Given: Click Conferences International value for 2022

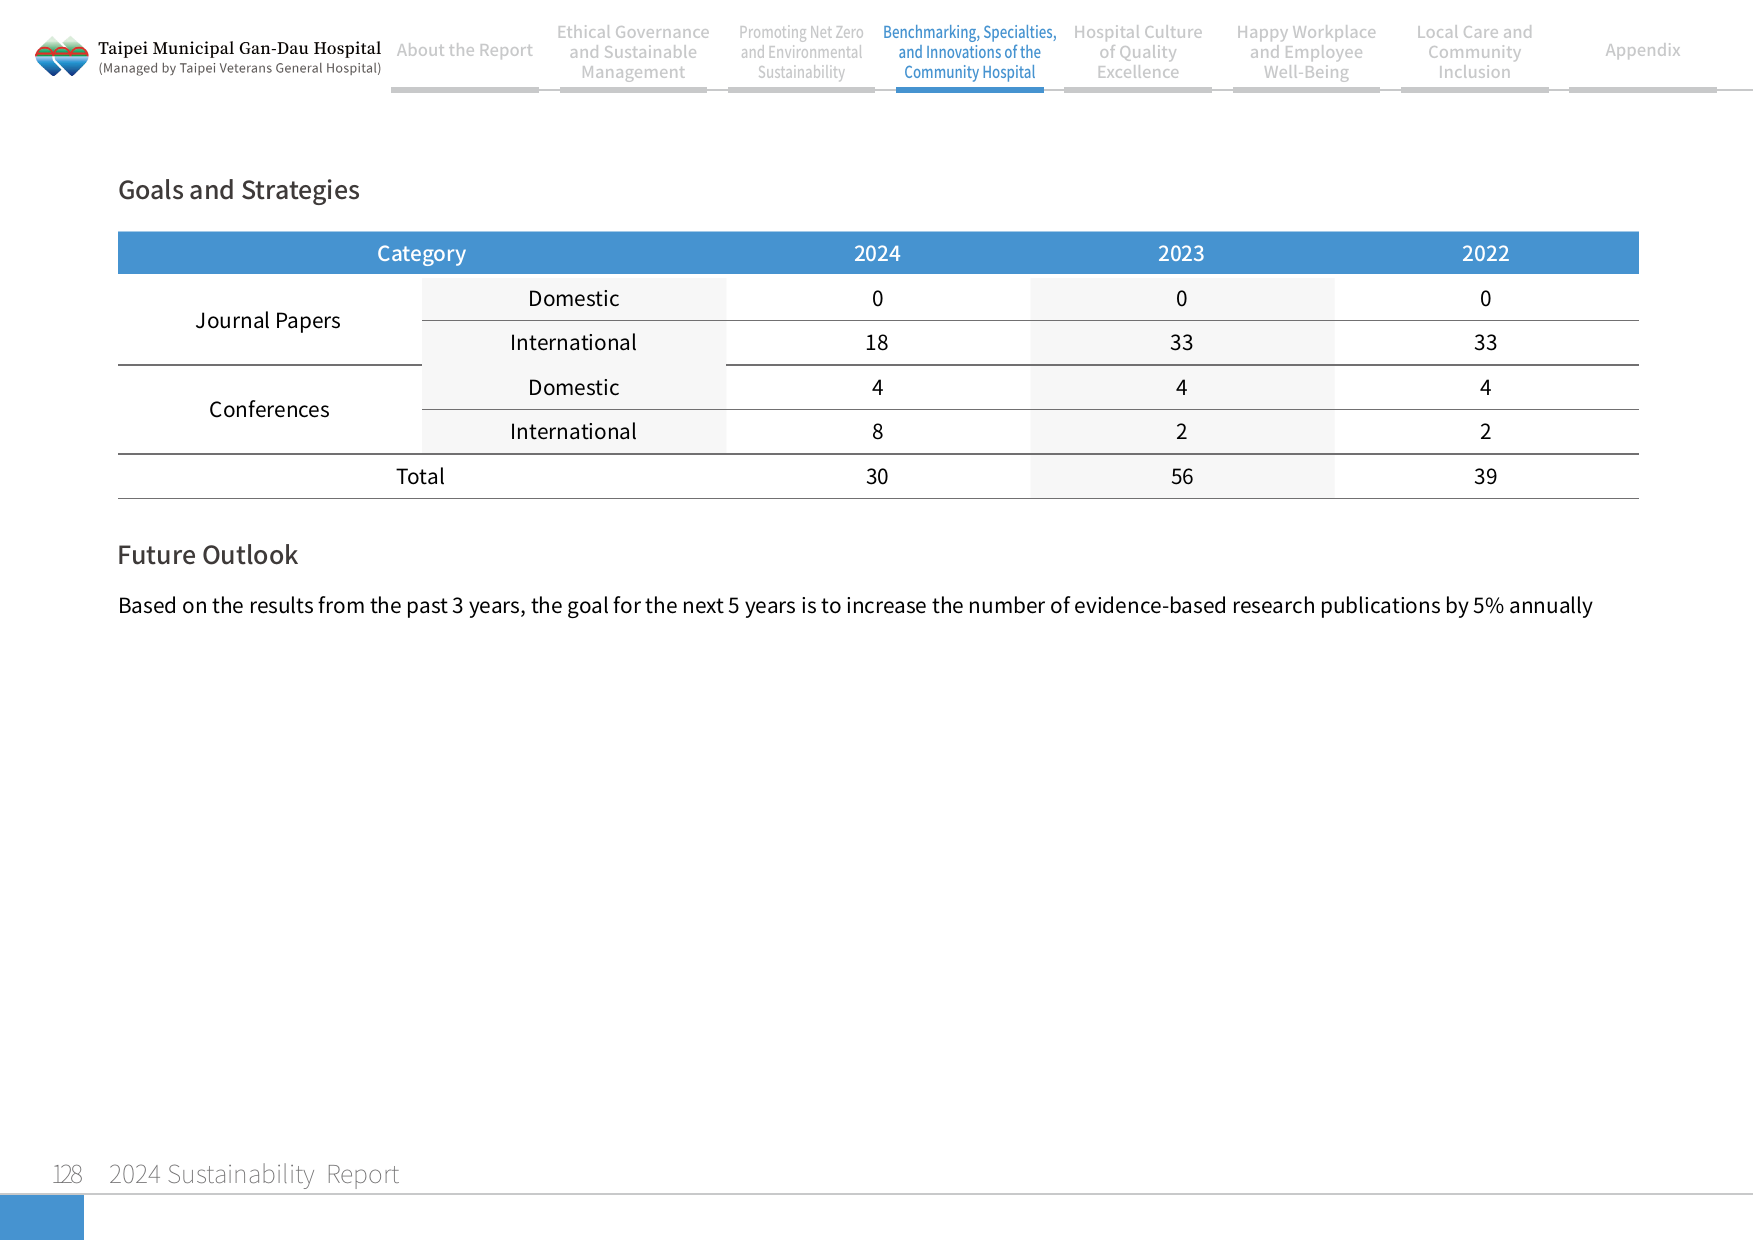Looking at the screenshot, I should click(1485, 431).
